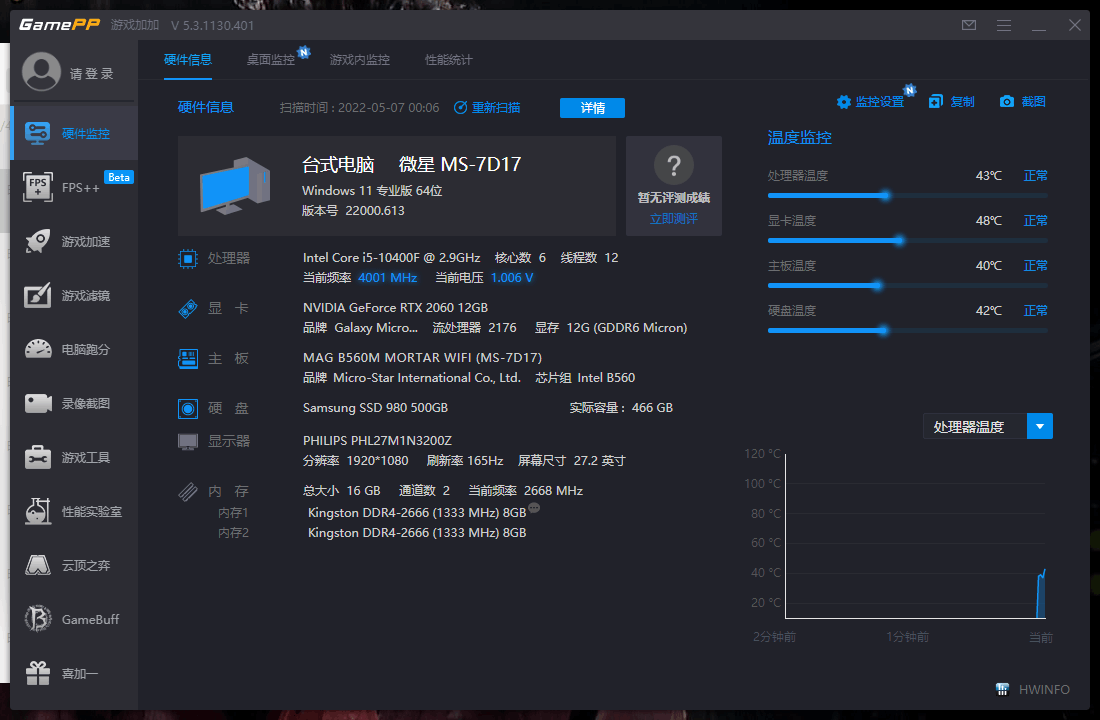Click the 内存 memory icon
The image size is (1100, 720).
point(188,492)
